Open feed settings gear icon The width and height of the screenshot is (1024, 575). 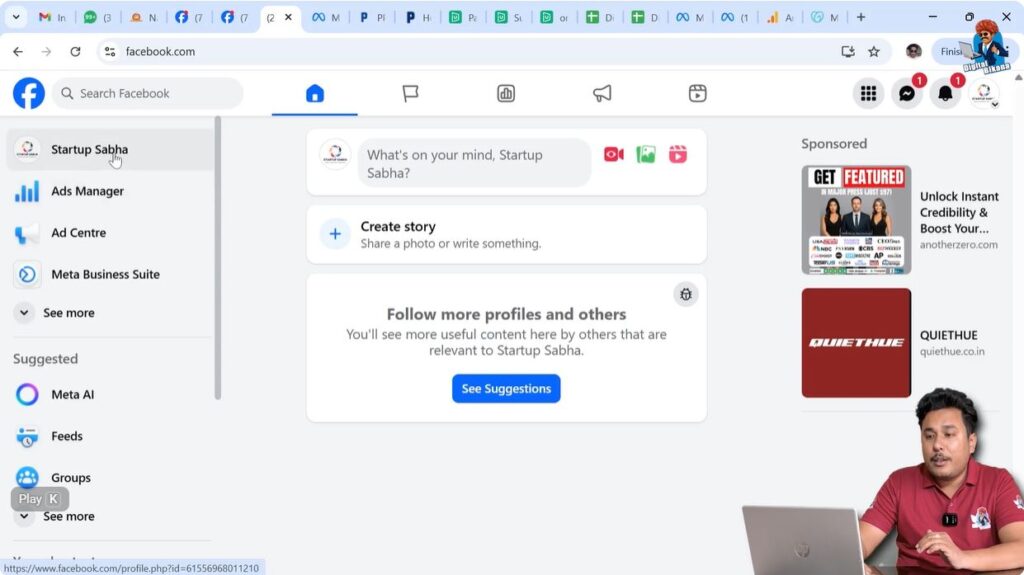click(686, 294)
